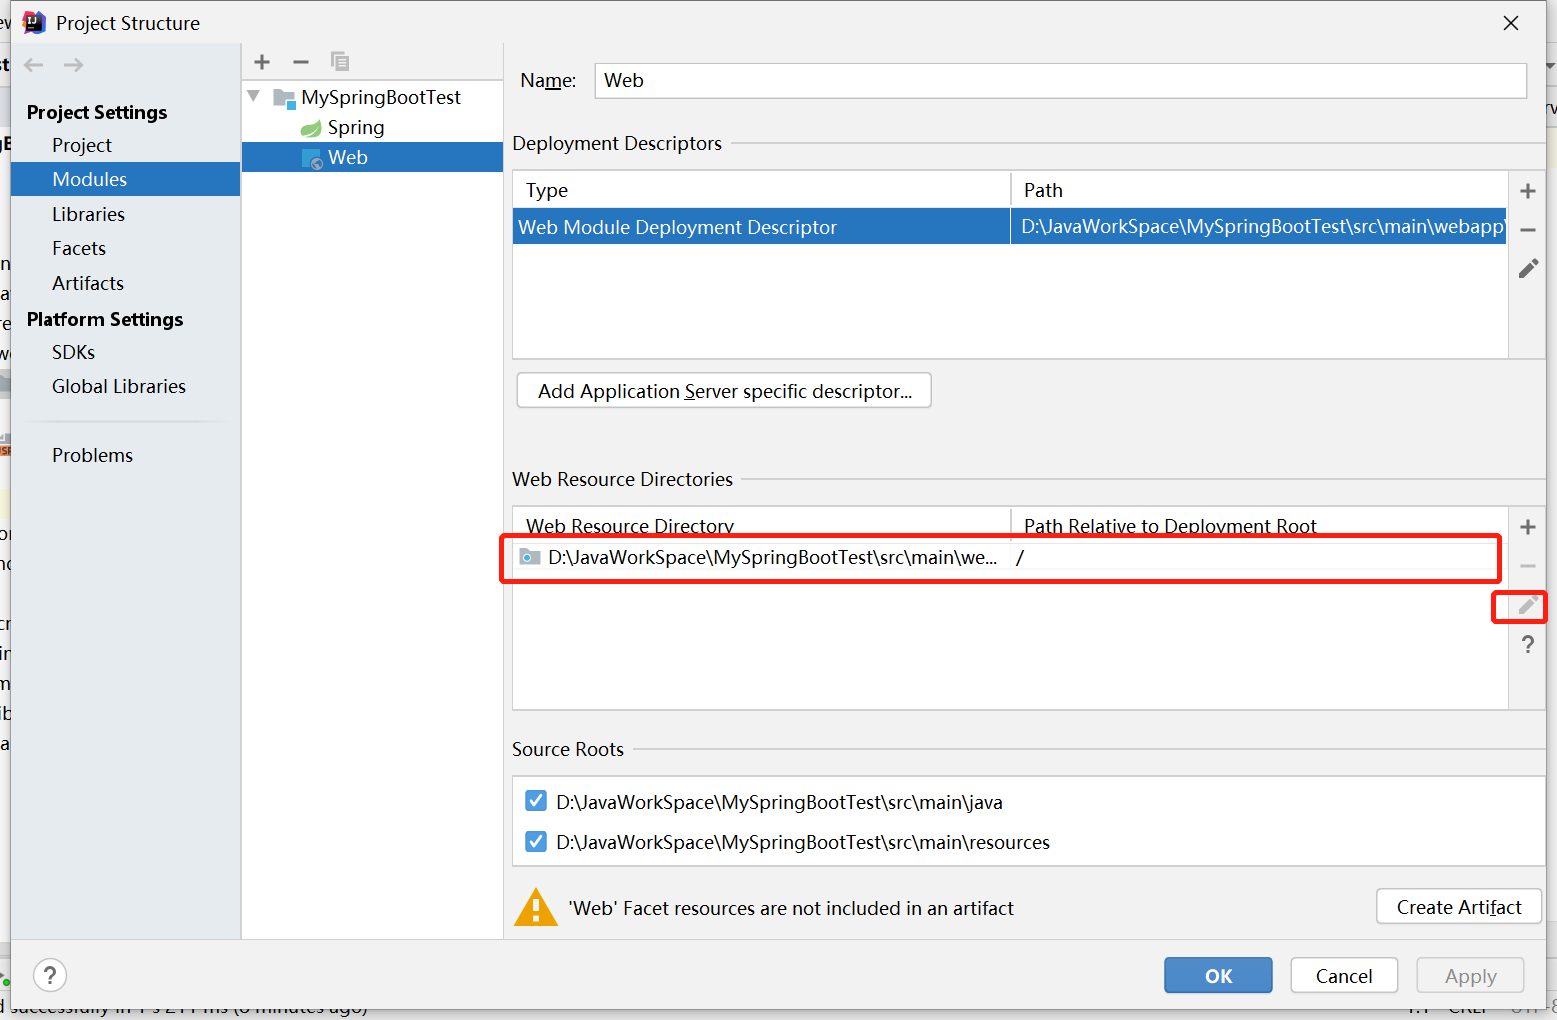Image resolution: width=1557 pixels, height=1020 pixels.
Task: Remove the selected module with the minus icon
Action: tap(300, 61)
